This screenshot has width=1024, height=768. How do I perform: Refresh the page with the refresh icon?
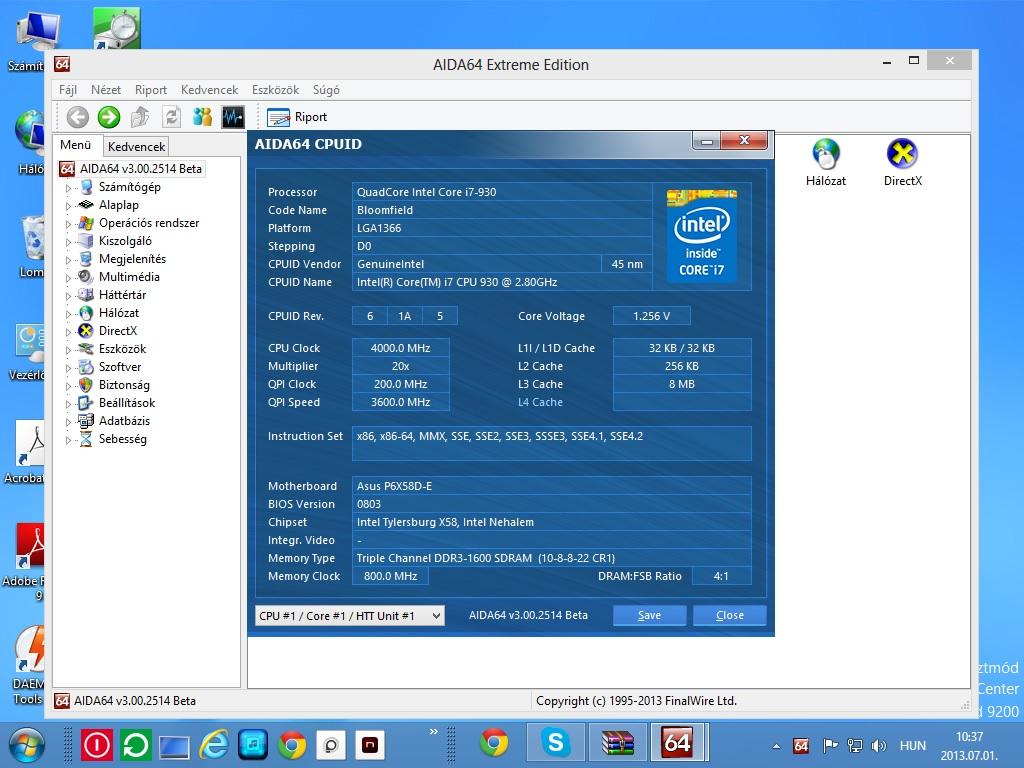pos(172,117)
